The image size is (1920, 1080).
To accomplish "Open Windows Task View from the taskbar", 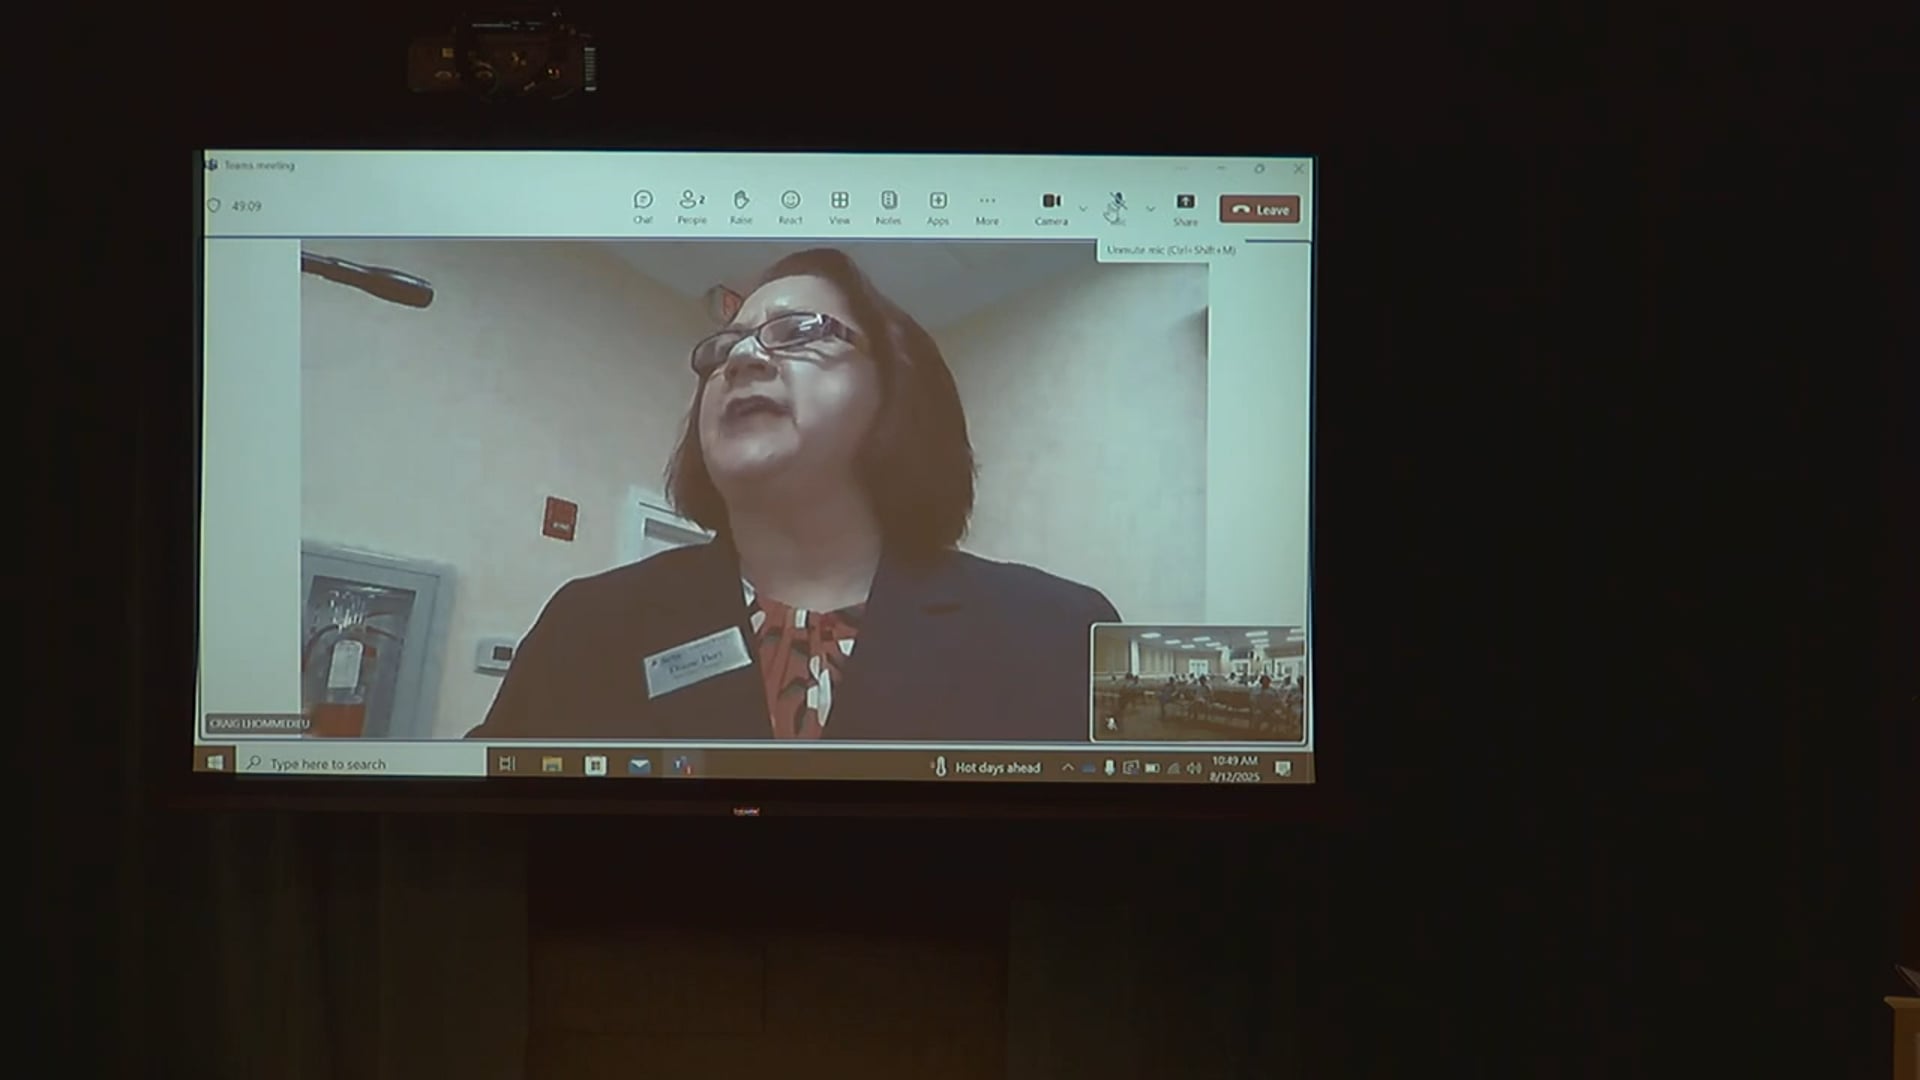I will (x=507, y=764).
